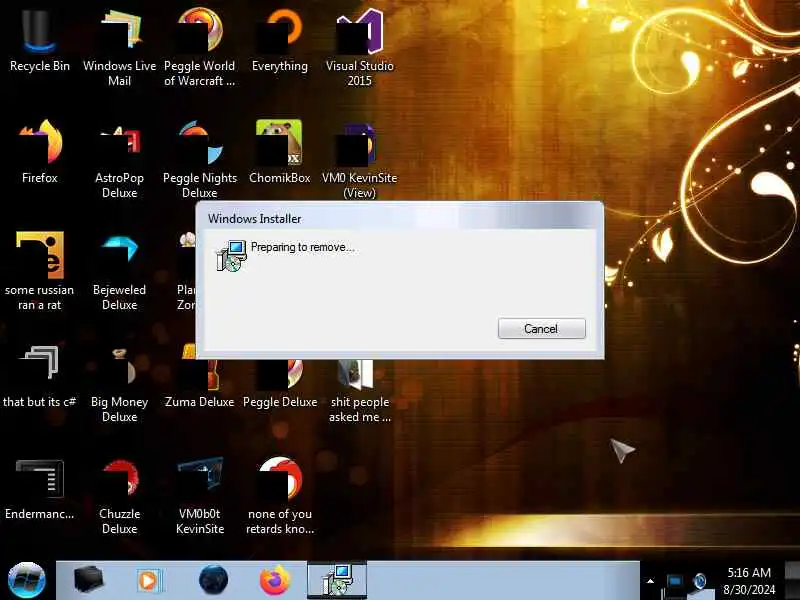Launch Peggle Deluxe desktop shortcut
The height and width of the screenshot is (600, 800).
280,384
